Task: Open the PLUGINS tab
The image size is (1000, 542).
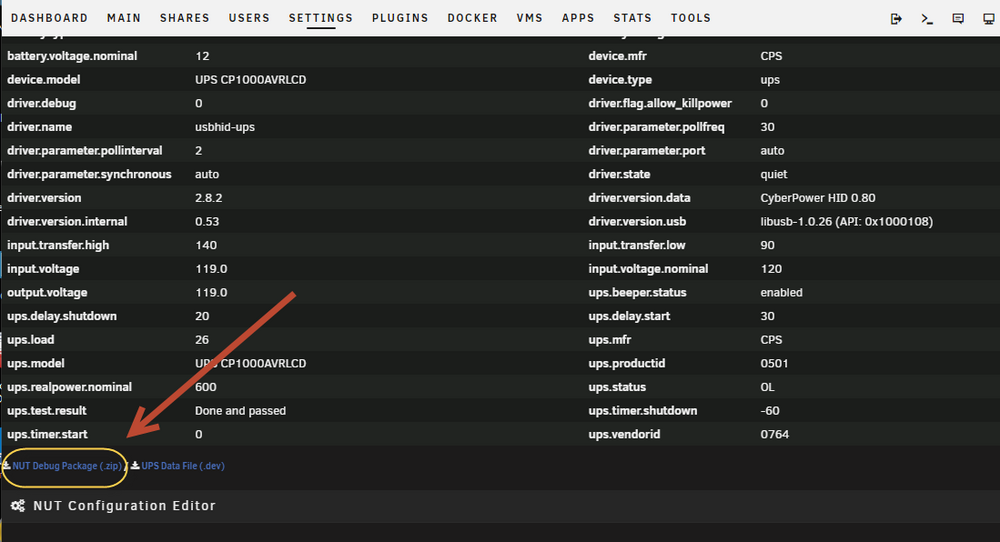Action: [400, 18]
